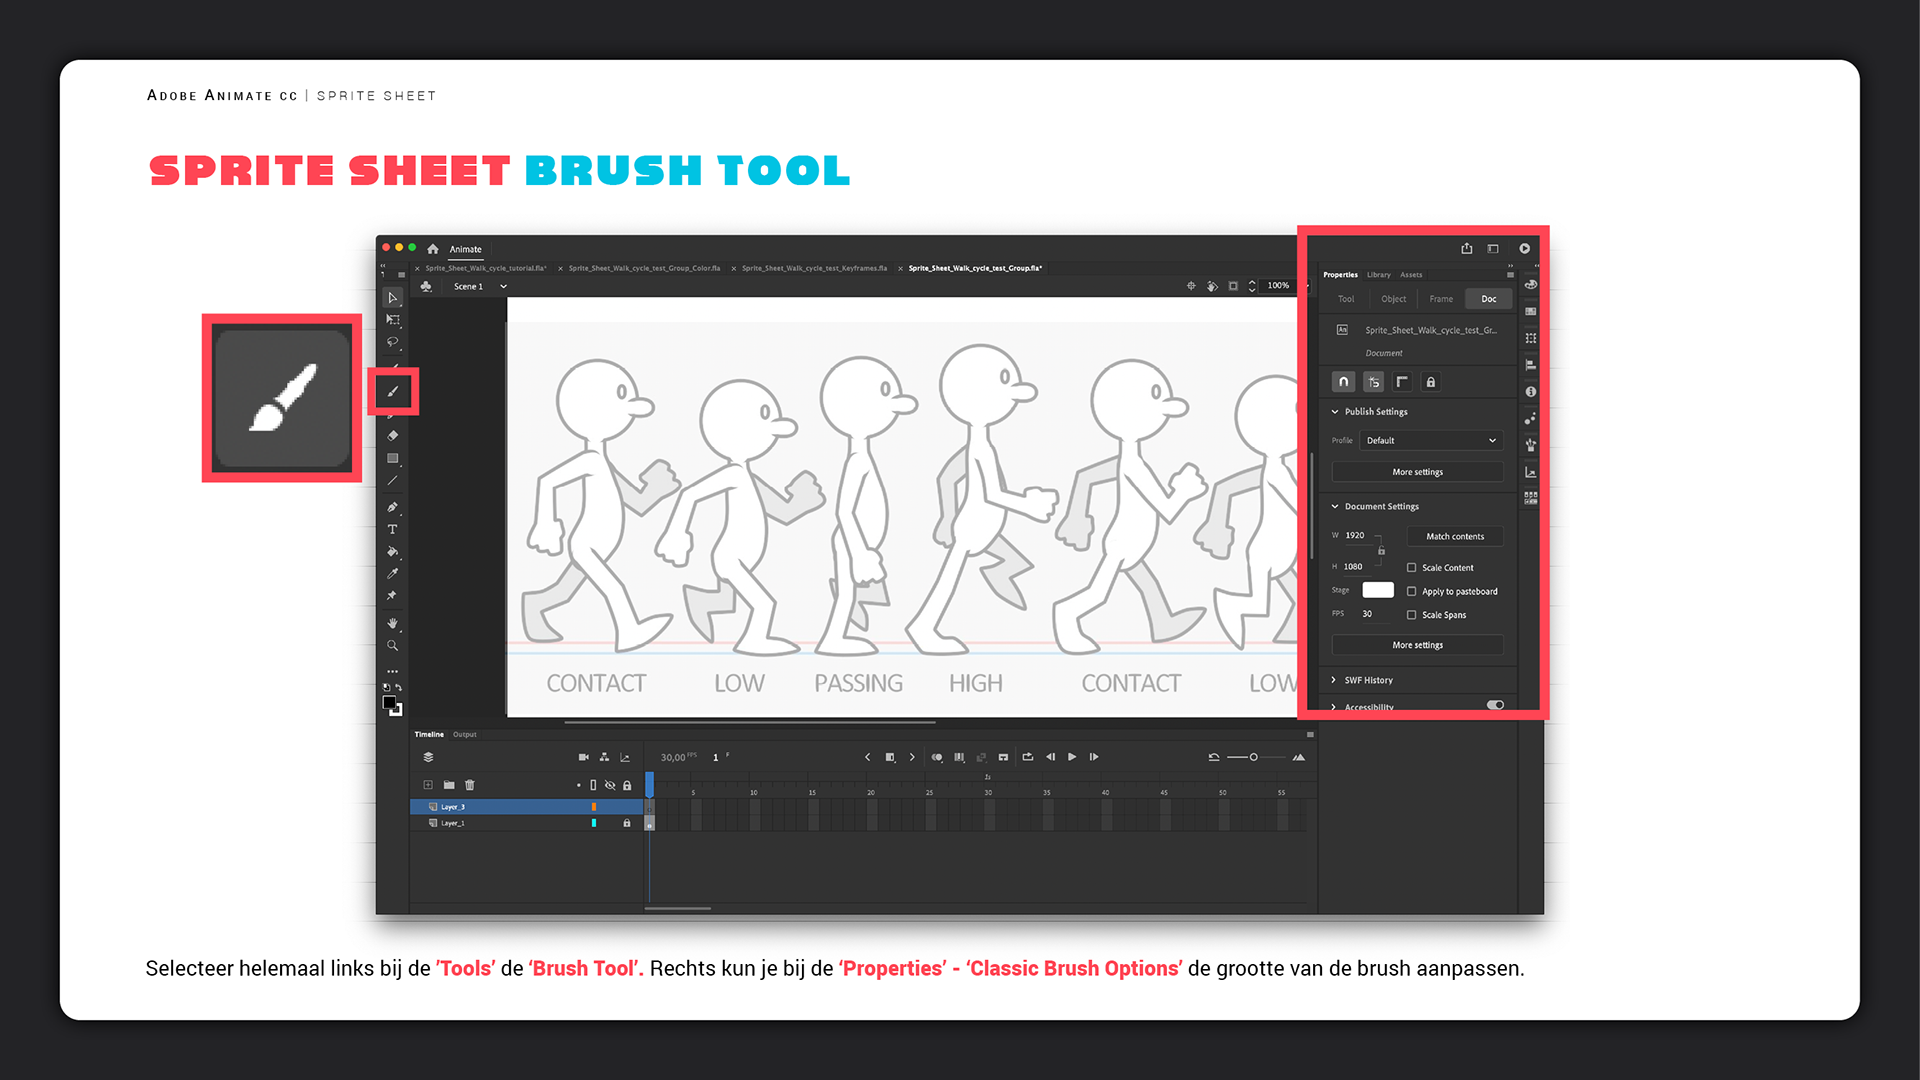The image size is (1920, 1080).
Task: Click the delete layer trash icon
Action: click(470, 785)
